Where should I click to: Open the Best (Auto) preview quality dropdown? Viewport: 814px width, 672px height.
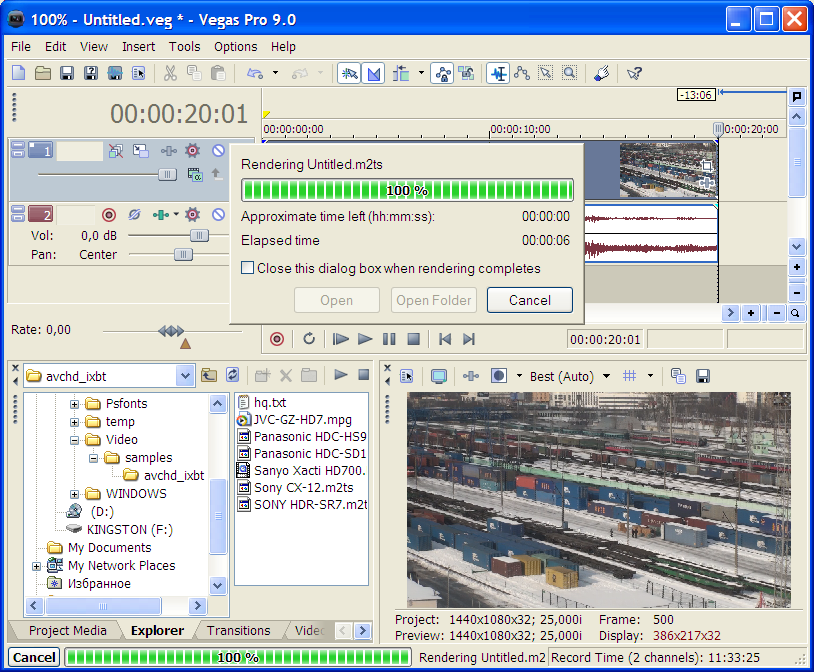pos(606,376)
